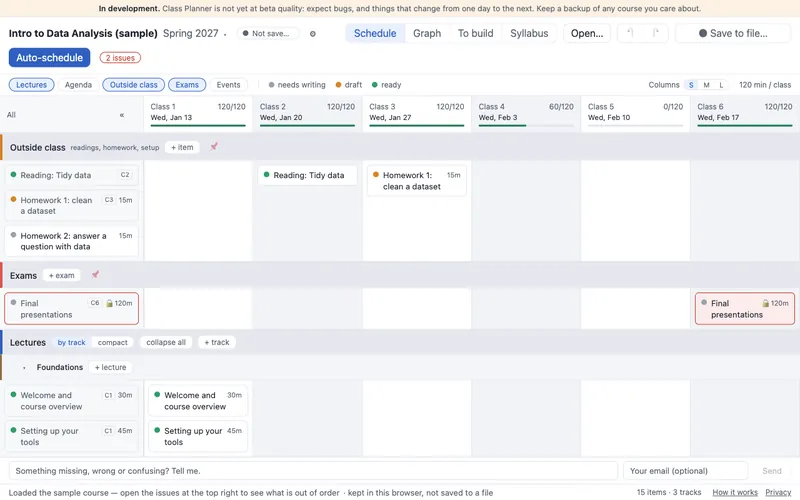
Task: Click the lock icon on Class 6 Final presentations
Action: pyautogui.click(x=765, y=303)
